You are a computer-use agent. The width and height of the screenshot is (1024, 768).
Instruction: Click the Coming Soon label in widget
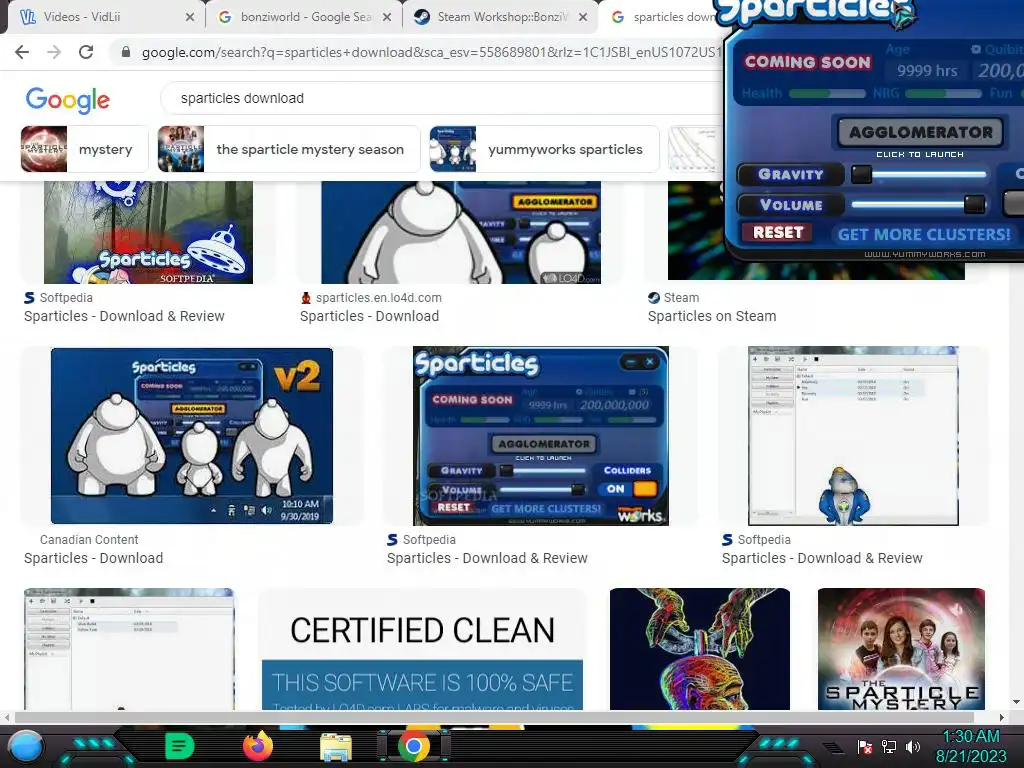808,62
